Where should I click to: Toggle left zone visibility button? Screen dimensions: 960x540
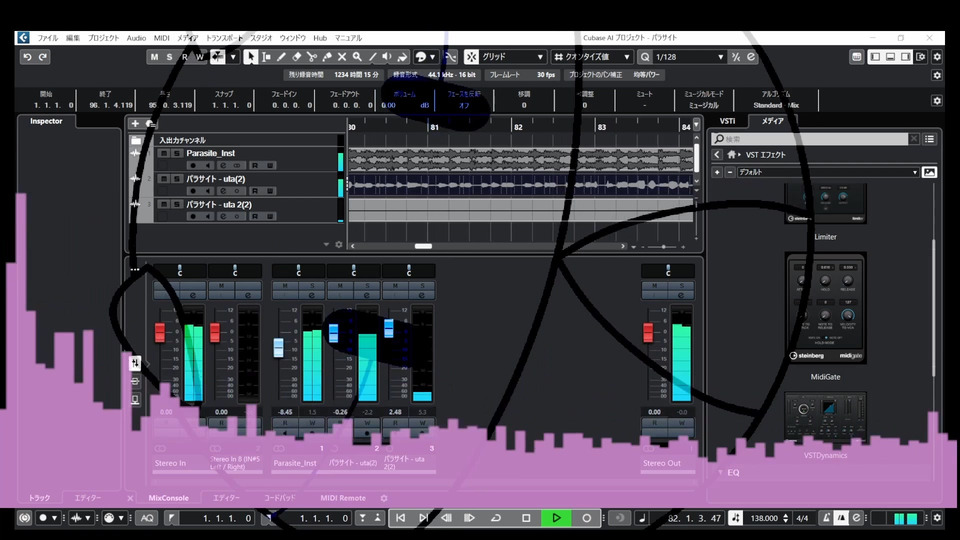[x=876, y=57]
